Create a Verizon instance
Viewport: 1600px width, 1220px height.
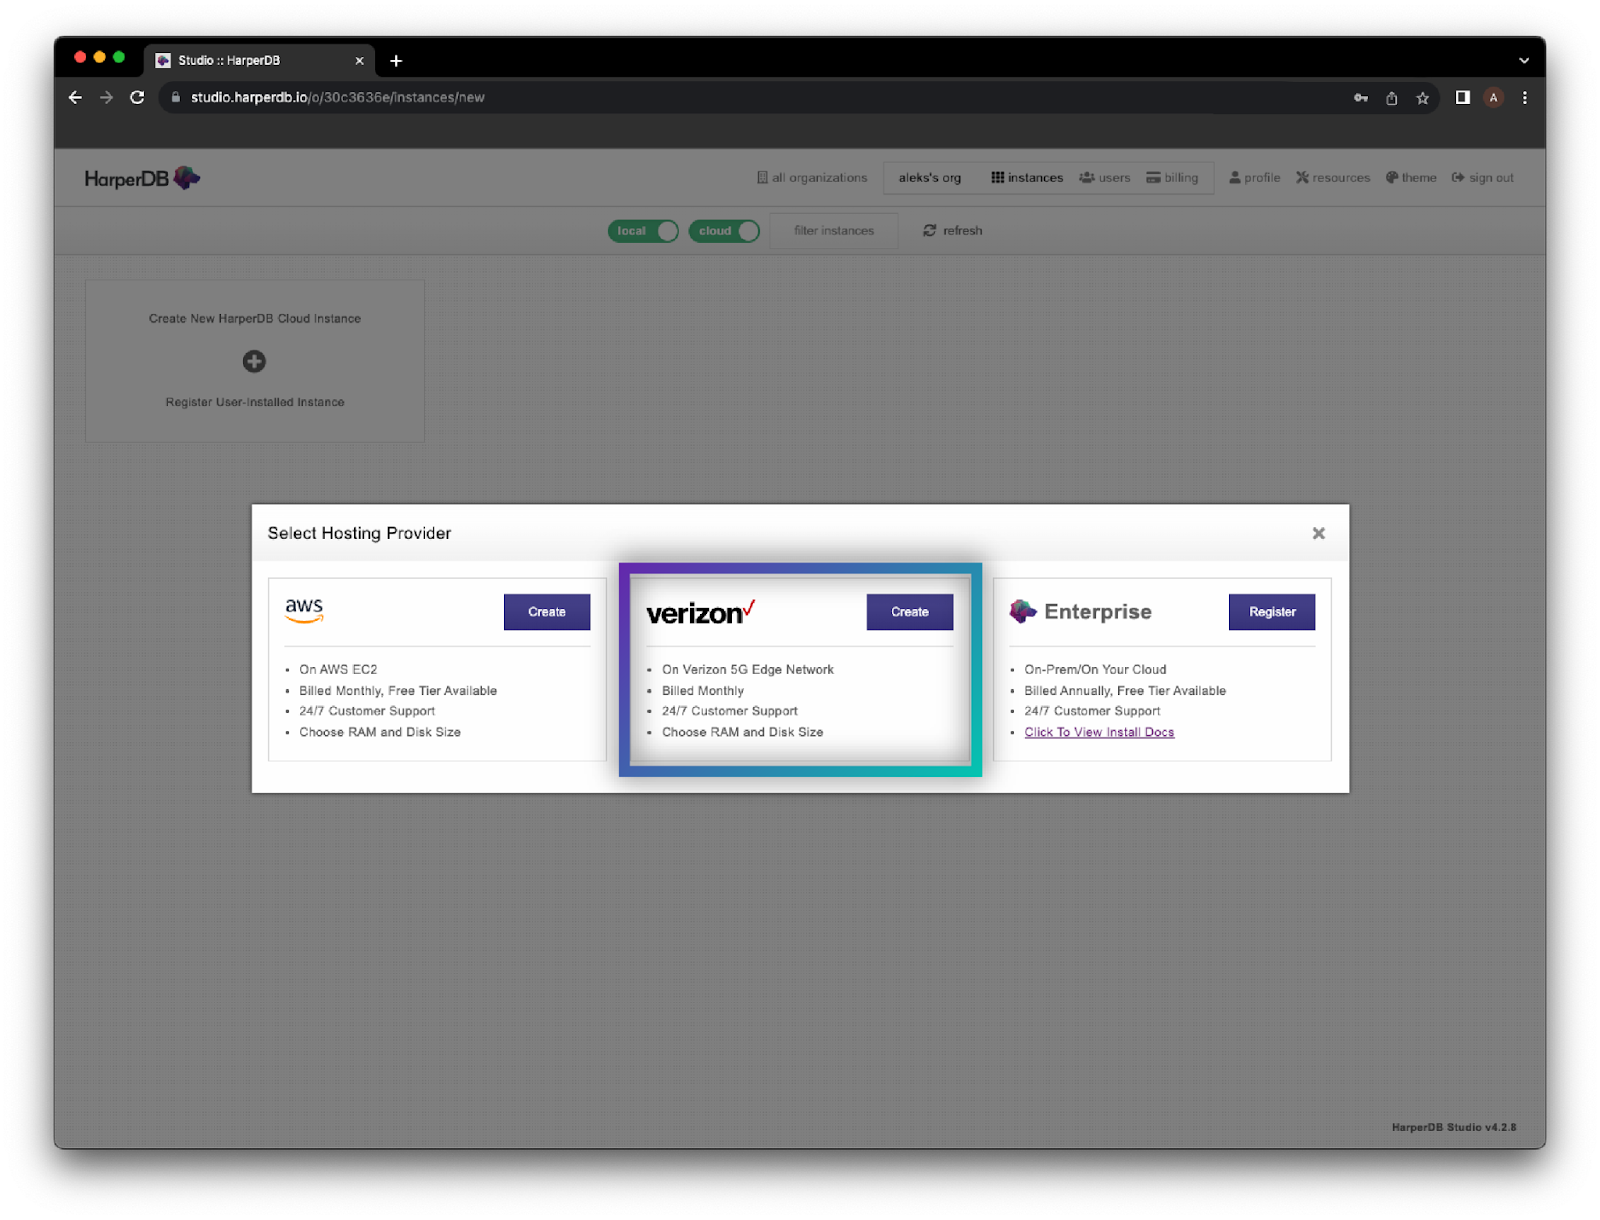pos(910,612)
